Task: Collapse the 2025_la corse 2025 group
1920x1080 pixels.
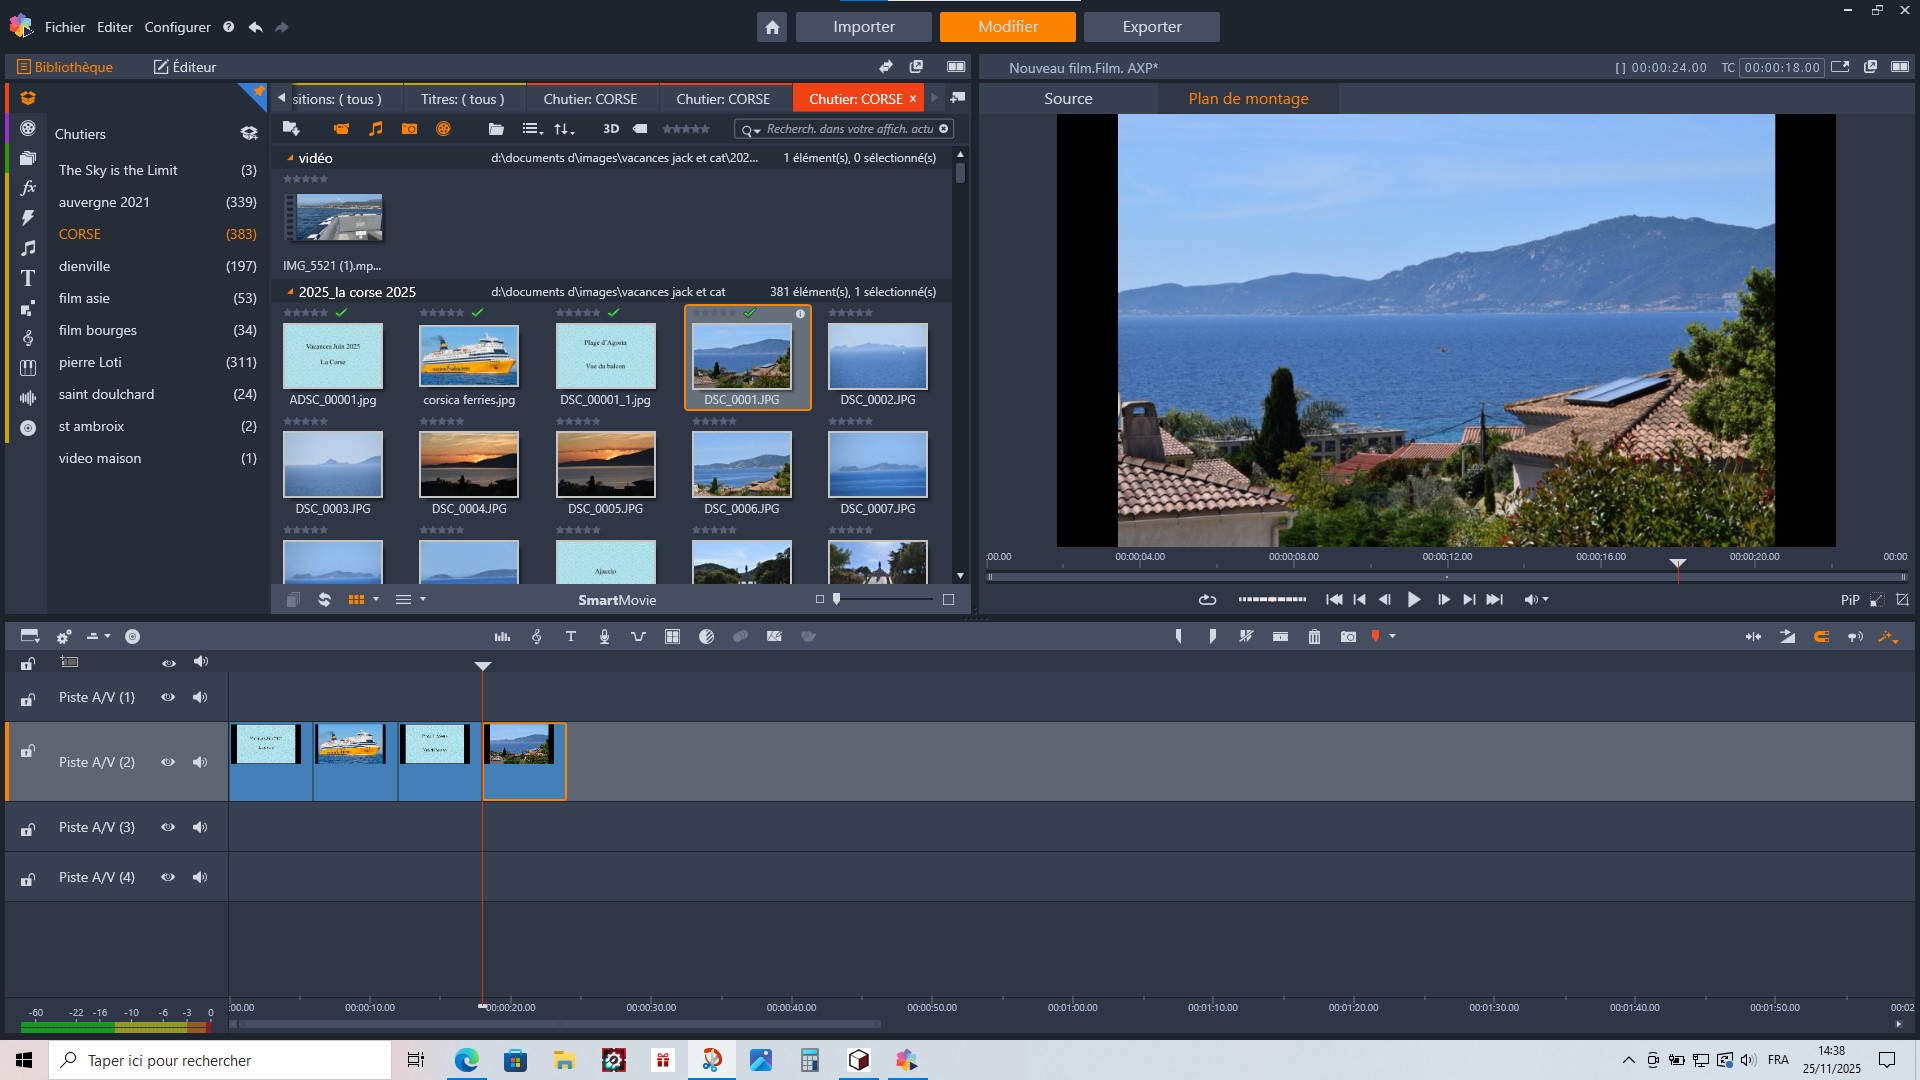Action: point(290,291)
